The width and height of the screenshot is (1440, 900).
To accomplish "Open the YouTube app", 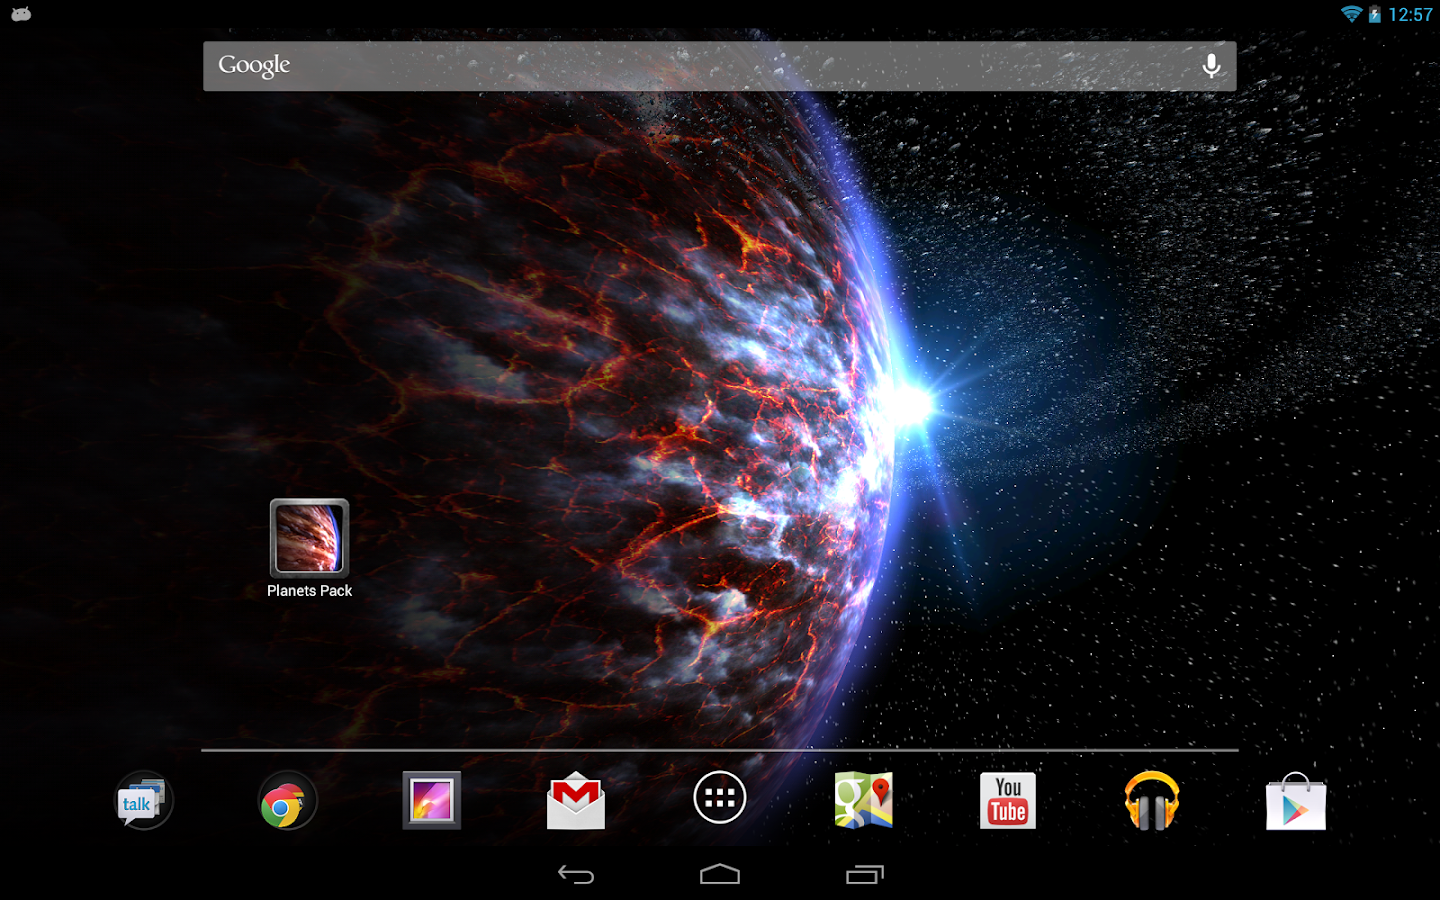I will pos(1008,800).
